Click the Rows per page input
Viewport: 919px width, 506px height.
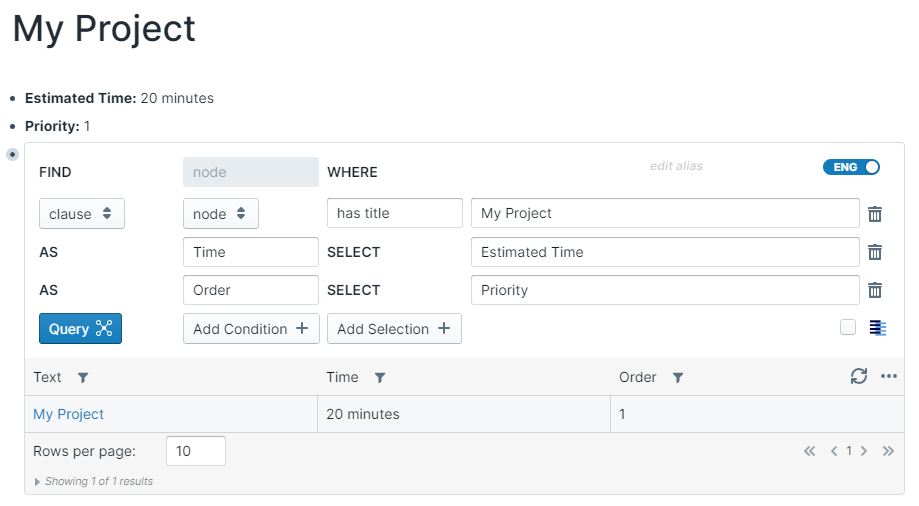(195, 451)
